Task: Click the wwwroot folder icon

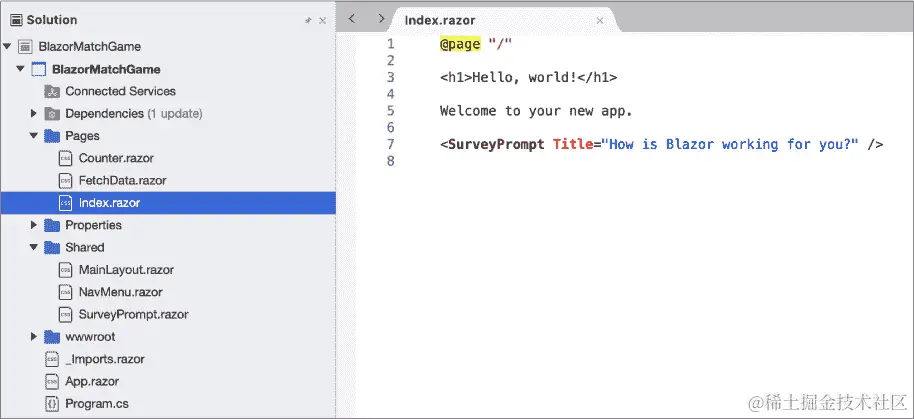Action: click(52, 337)
